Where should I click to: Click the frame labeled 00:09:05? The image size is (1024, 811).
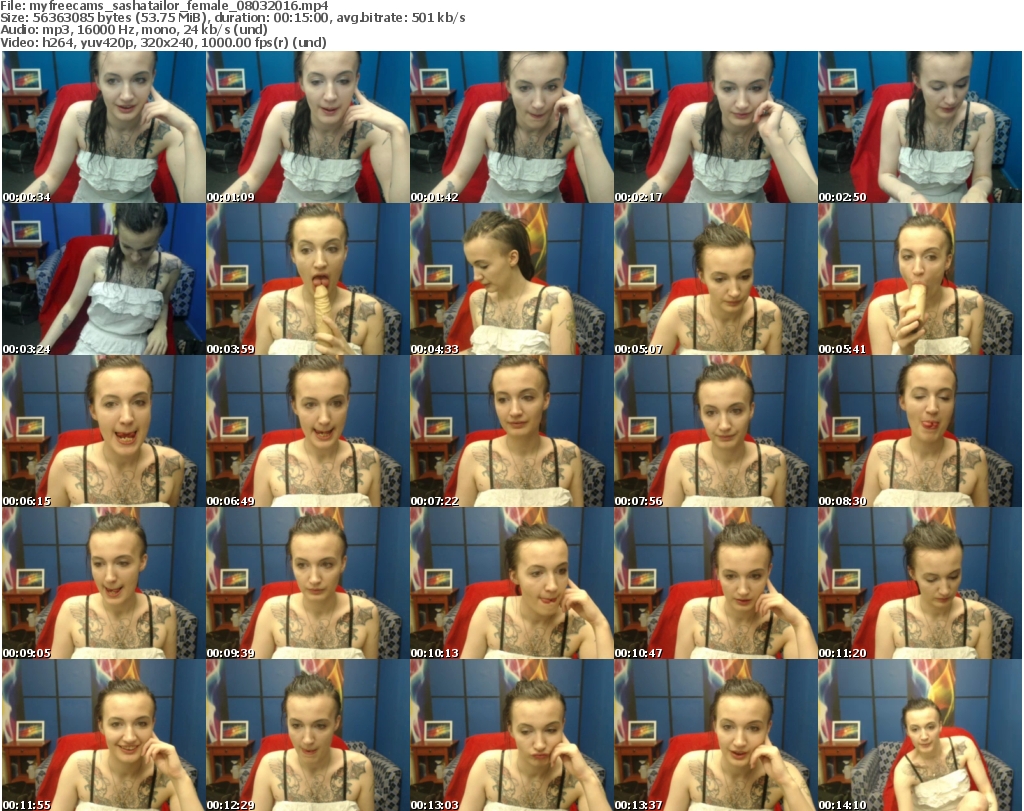click(x=103, y=584)
